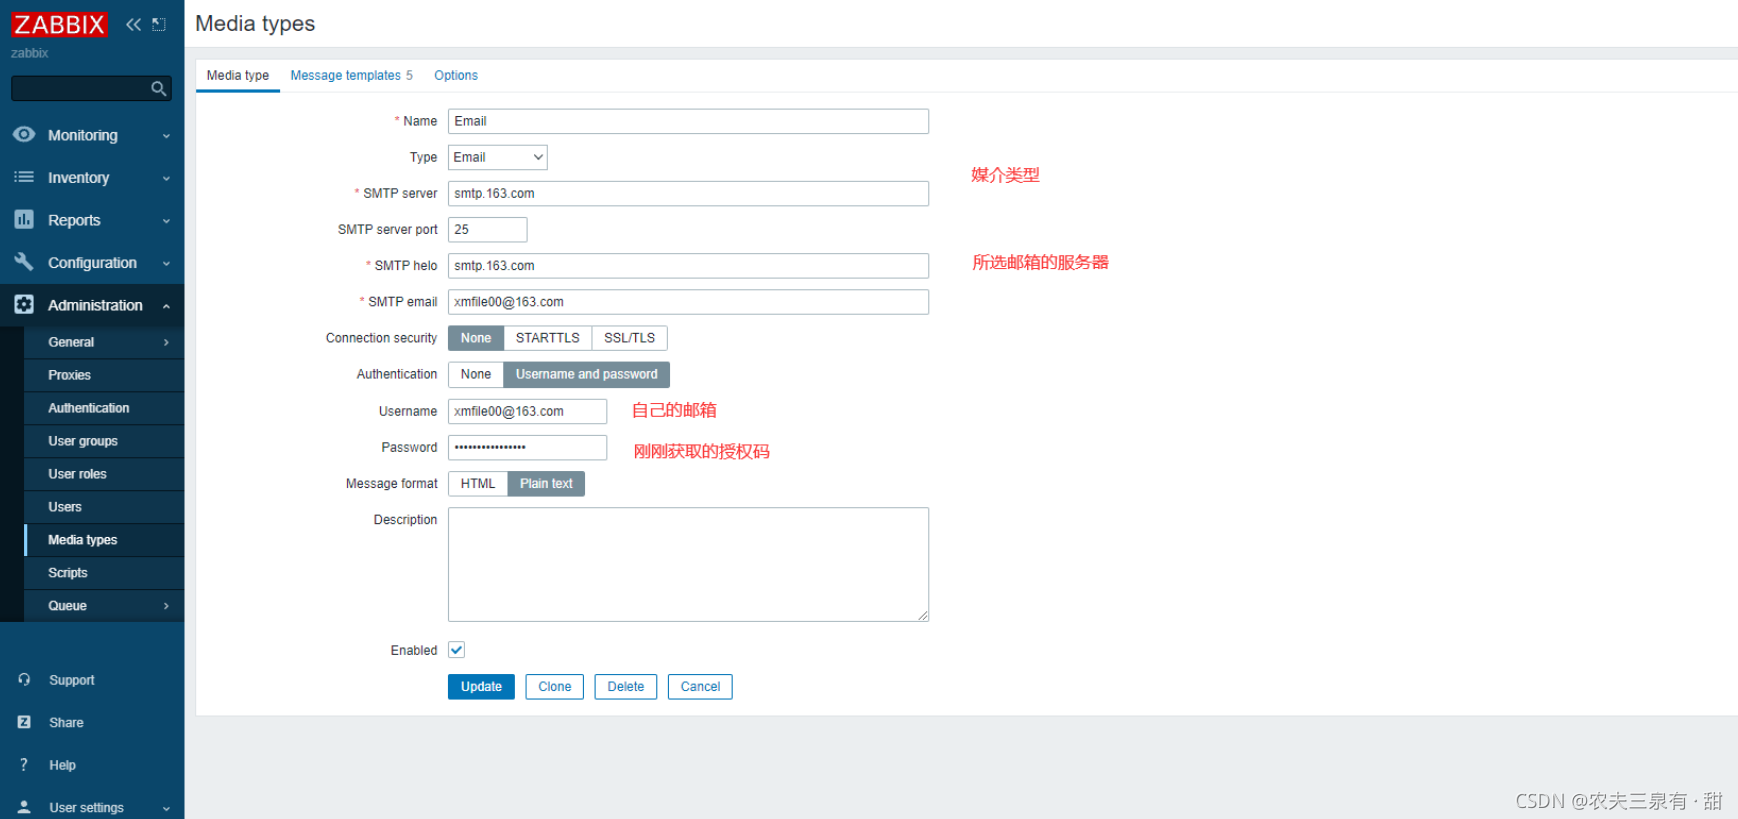
Task: Choose HTML message format
Action: (x=478, y=483)
